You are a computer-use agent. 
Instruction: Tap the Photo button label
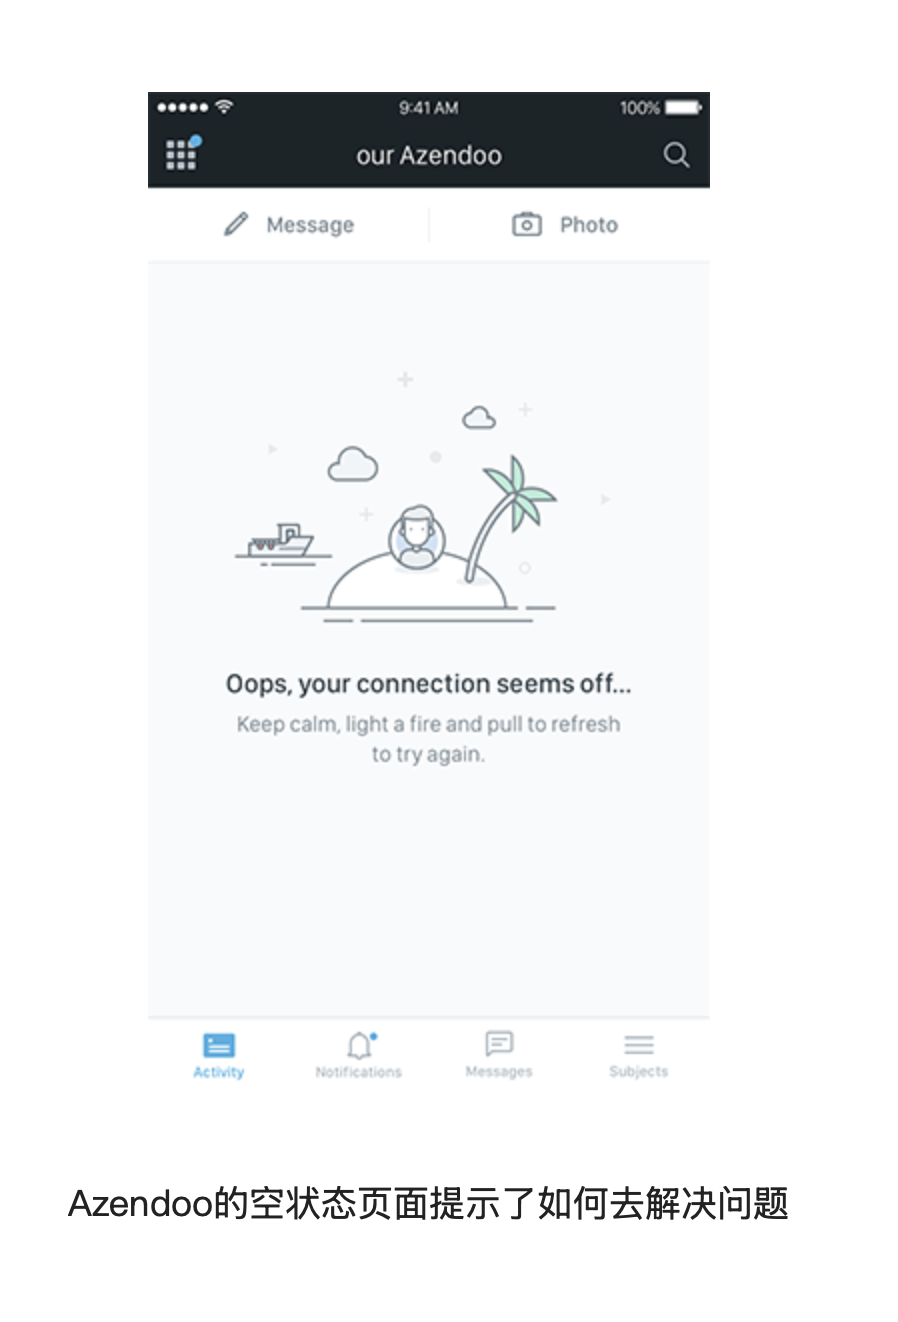[x=589, y=225]
